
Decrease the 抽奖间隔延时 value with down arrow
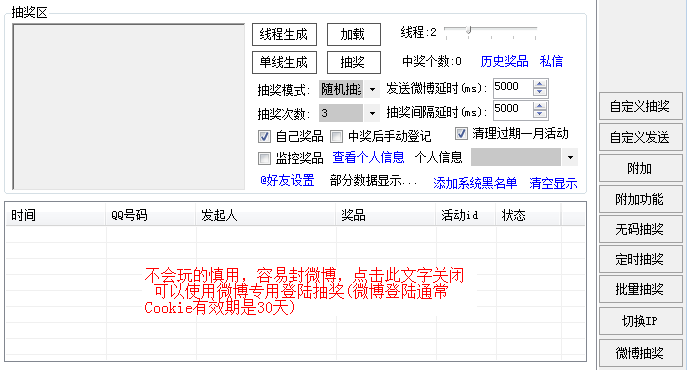540,114
